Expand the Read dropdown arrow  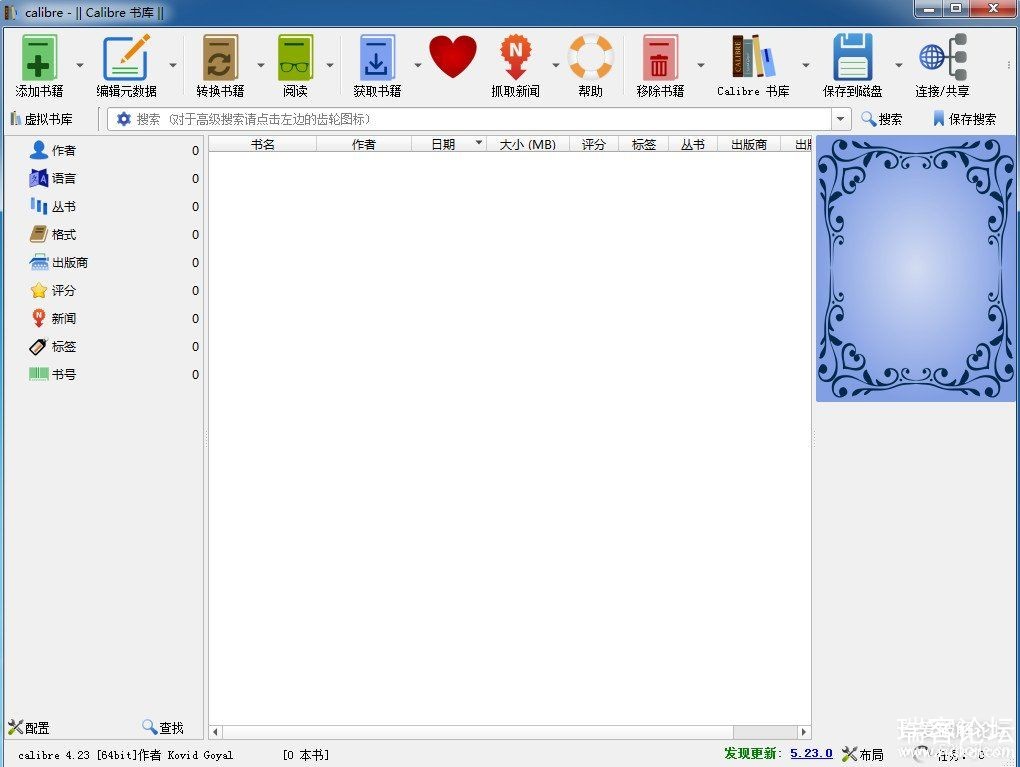click(x=330, y=65)
